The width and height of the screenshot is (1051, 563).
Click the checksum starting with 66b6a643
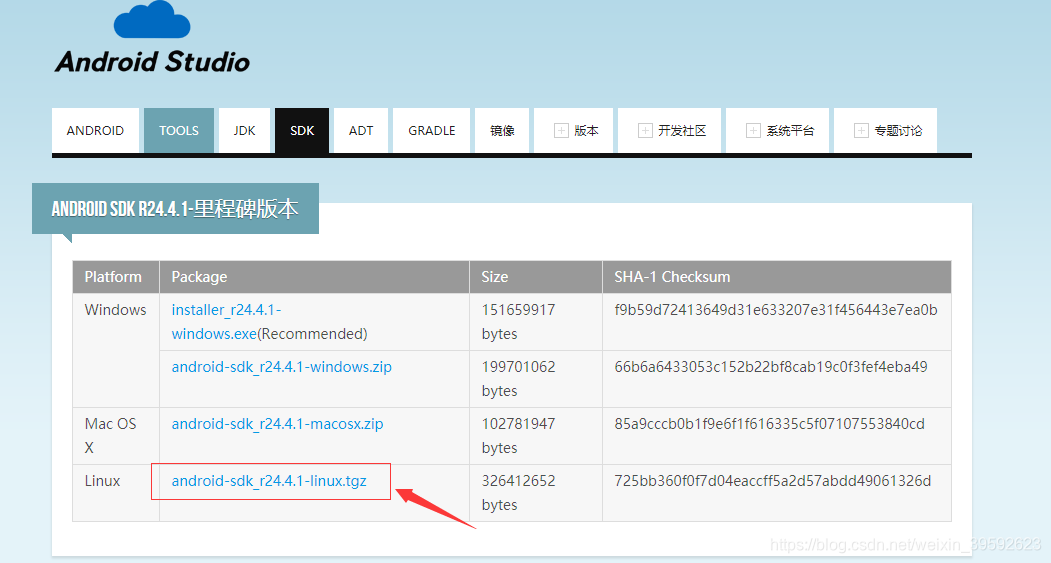pyautogui.click(x=771, y=367)
